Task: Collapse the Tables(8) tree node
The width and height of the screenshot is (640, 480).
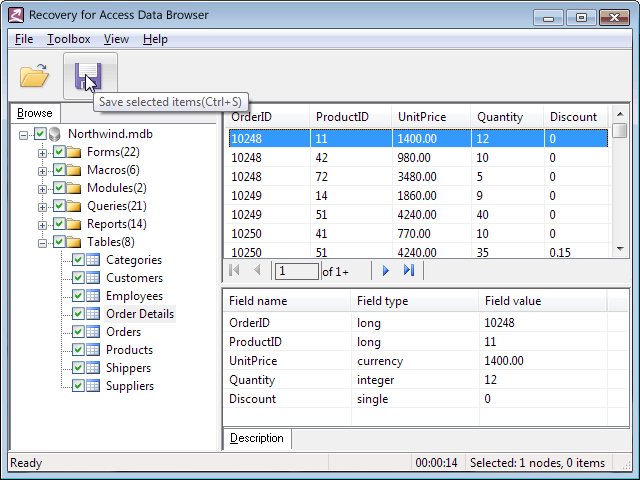Action: click(x=42, y=242)
